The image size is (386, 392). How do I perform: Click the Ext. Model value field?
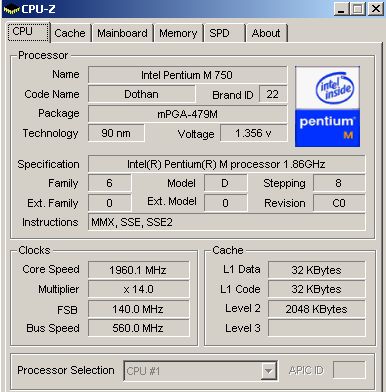(x=226, y=203)
